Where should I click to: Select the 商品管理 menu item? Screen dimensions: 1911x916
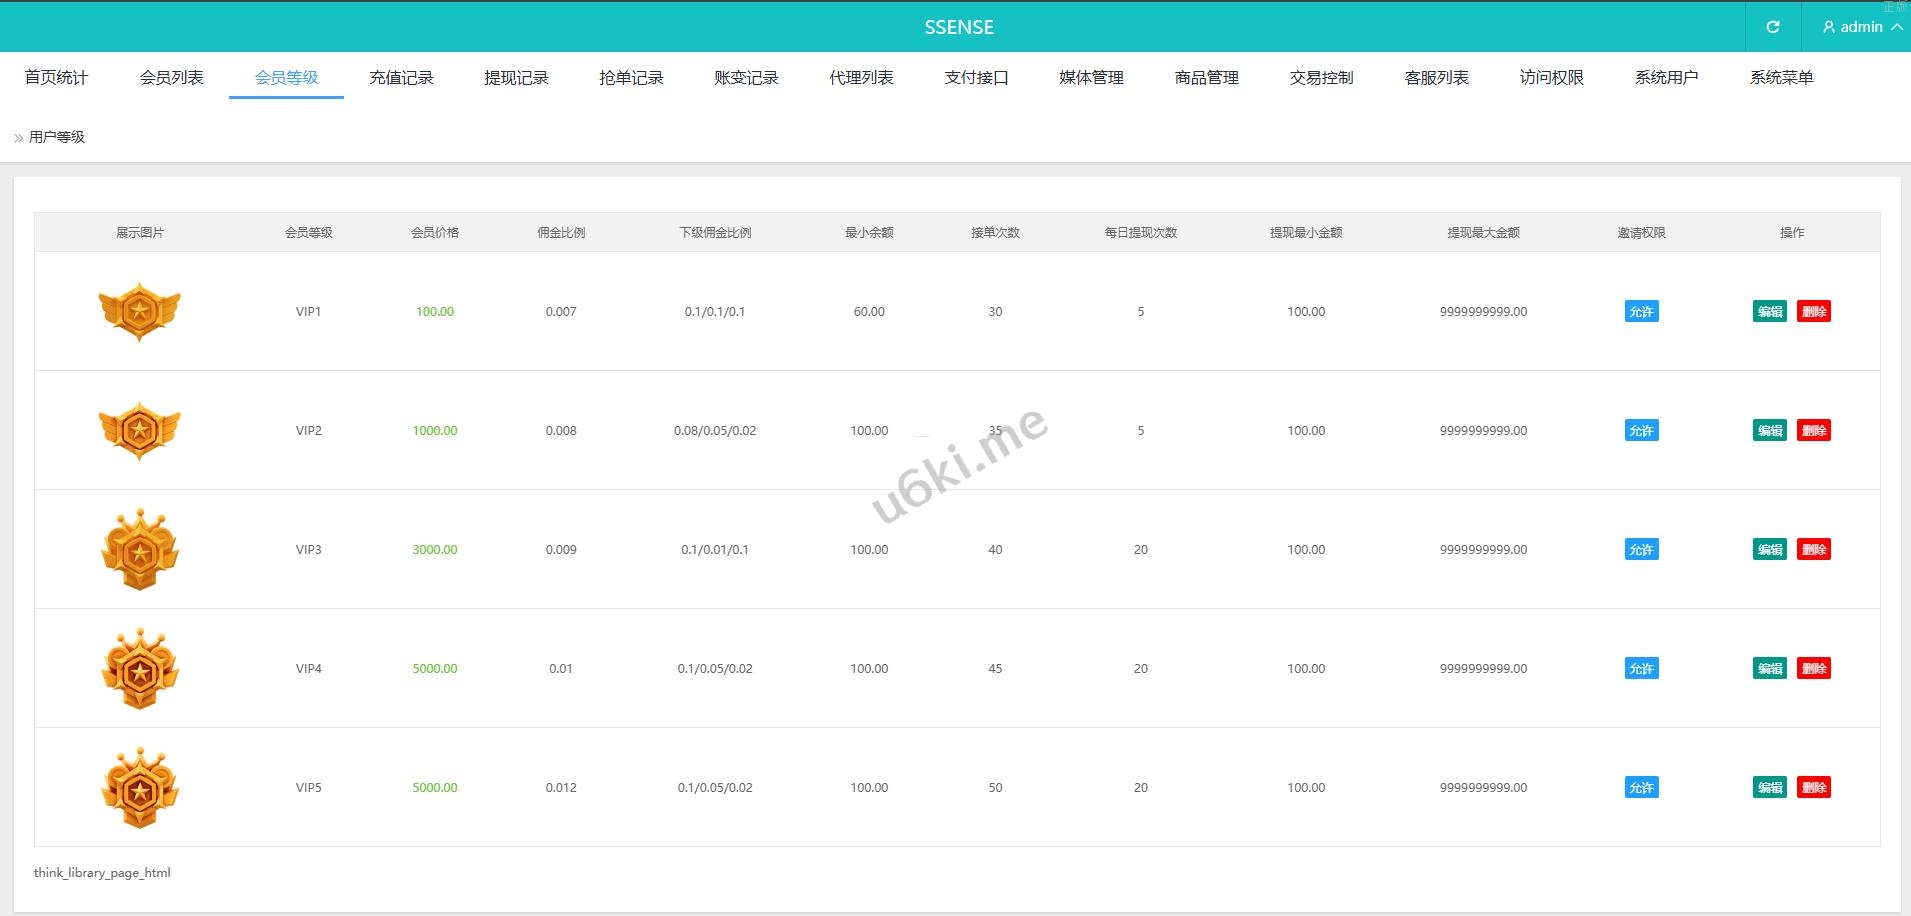pyautogui.click(x=1206, y=77)
